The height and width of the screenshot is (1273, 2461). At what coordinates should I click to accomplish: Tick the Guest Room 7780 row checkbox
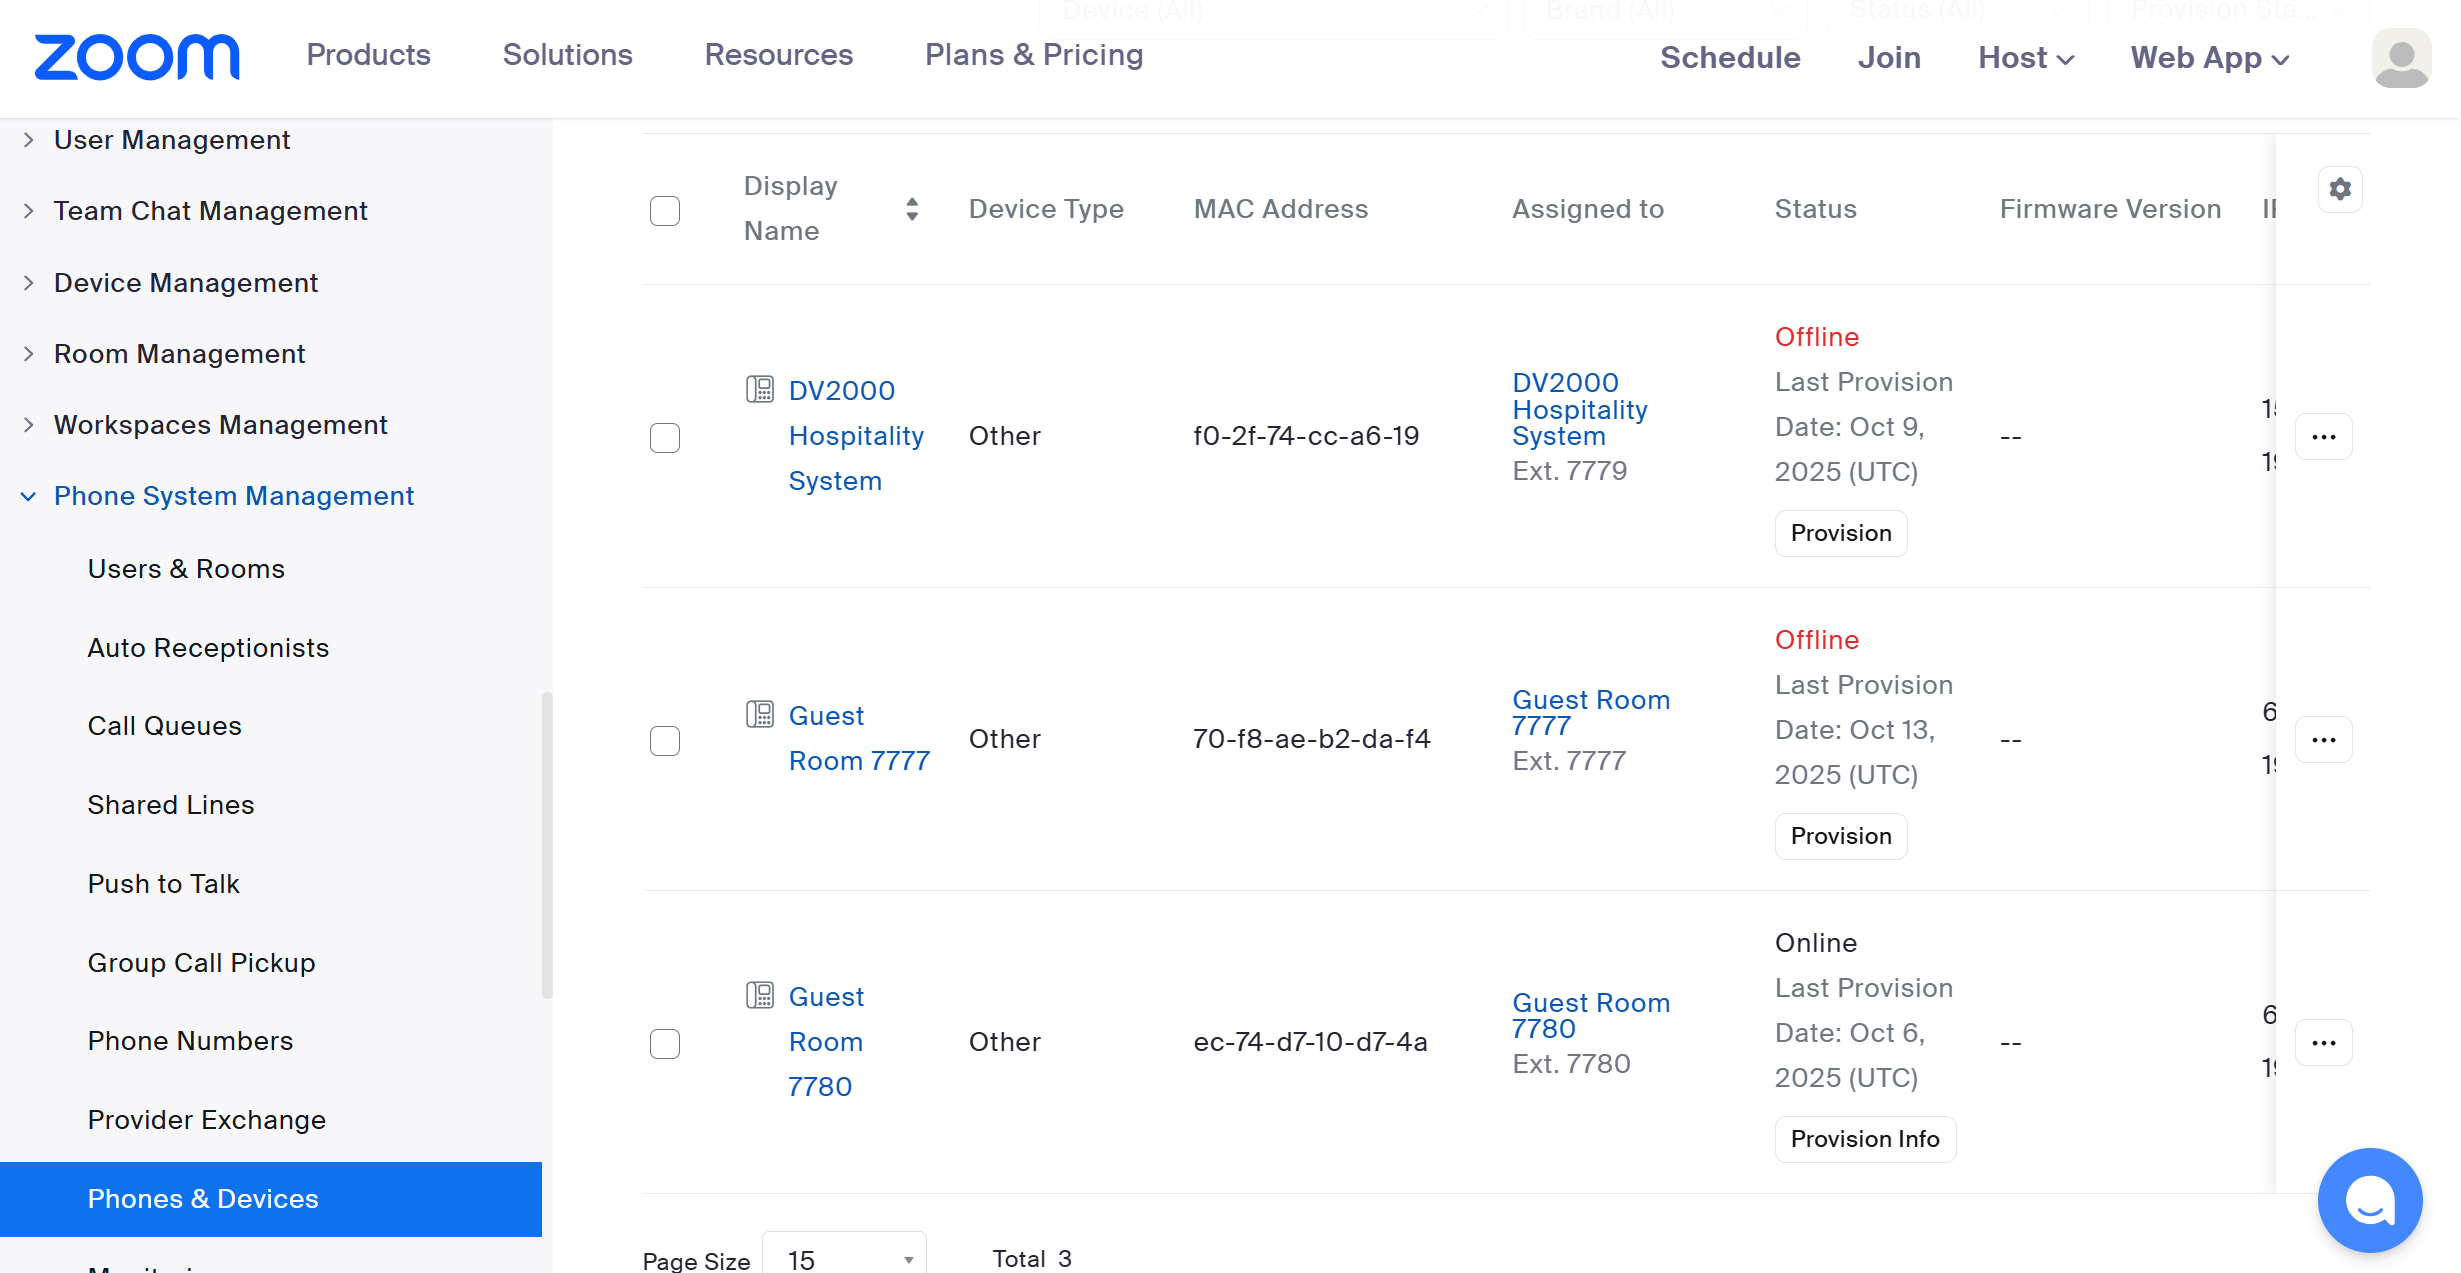665,1044
